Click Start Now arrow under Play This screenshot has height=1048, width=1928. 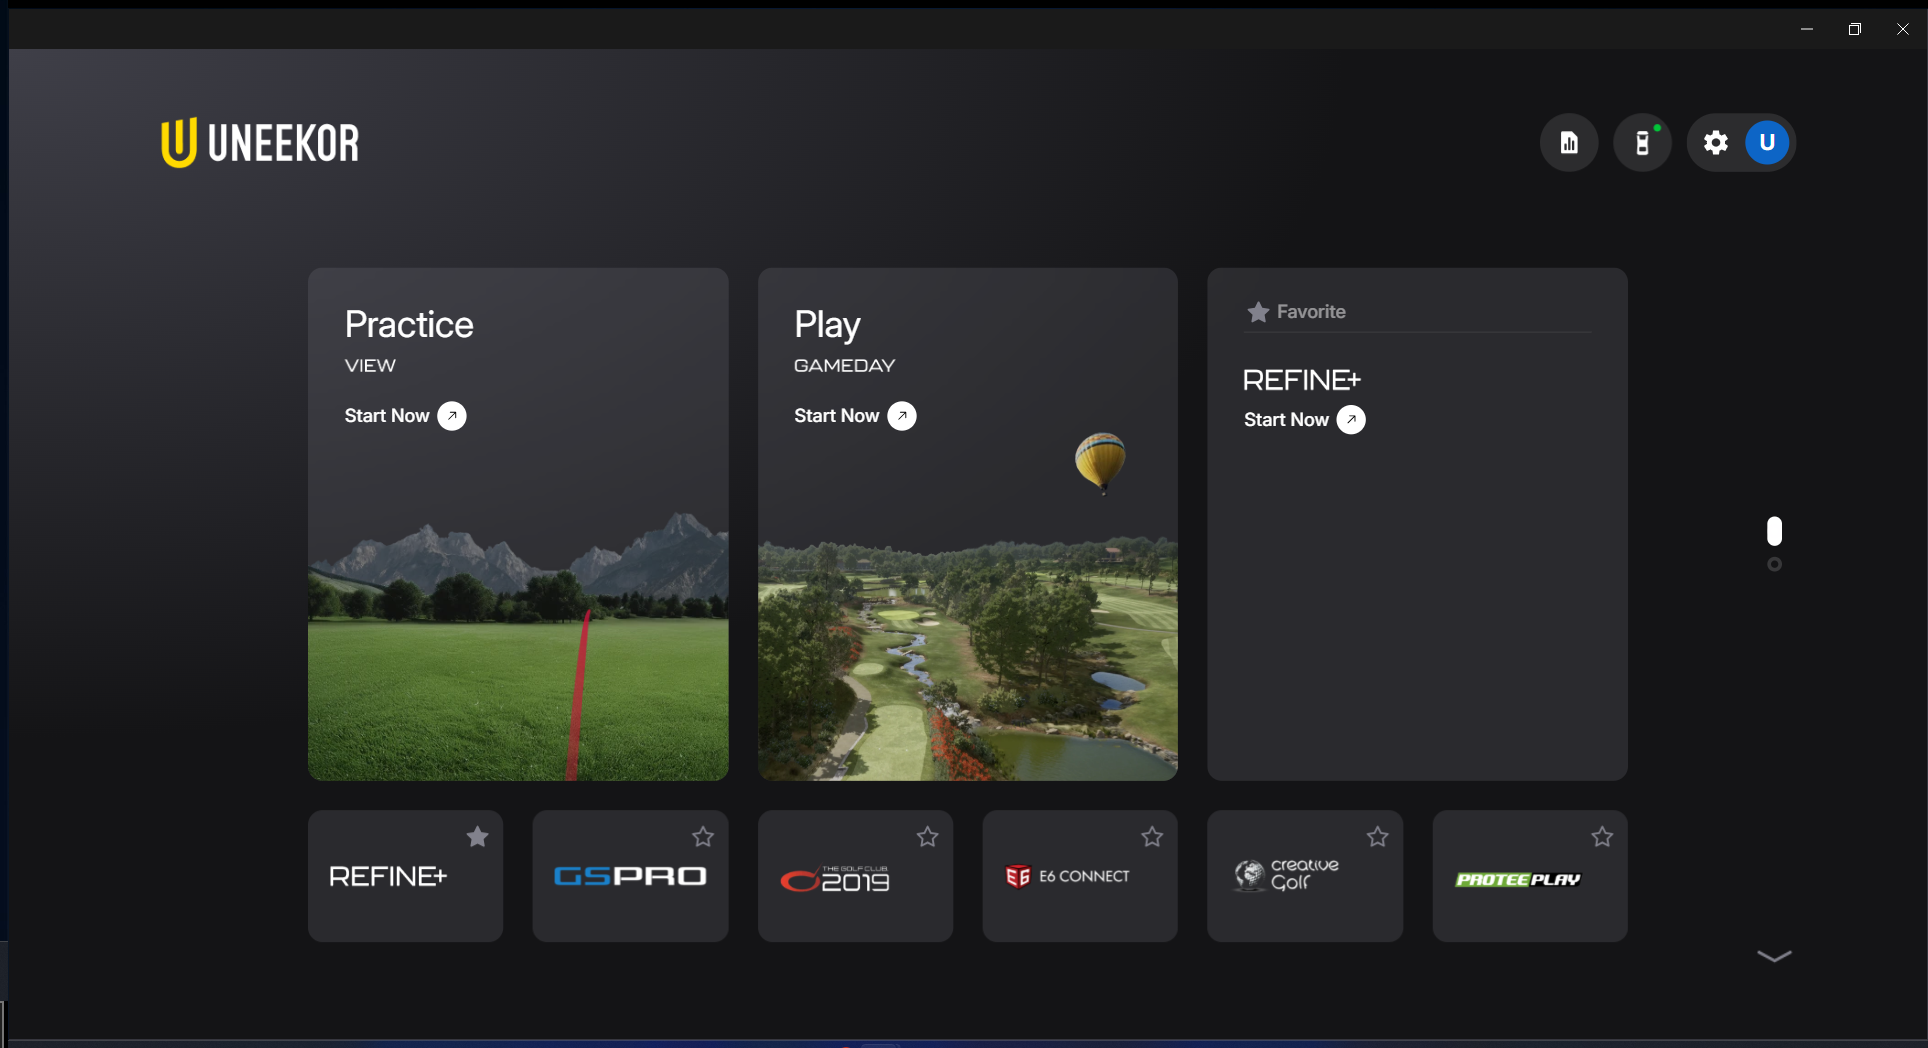click(x=902, y=416)
